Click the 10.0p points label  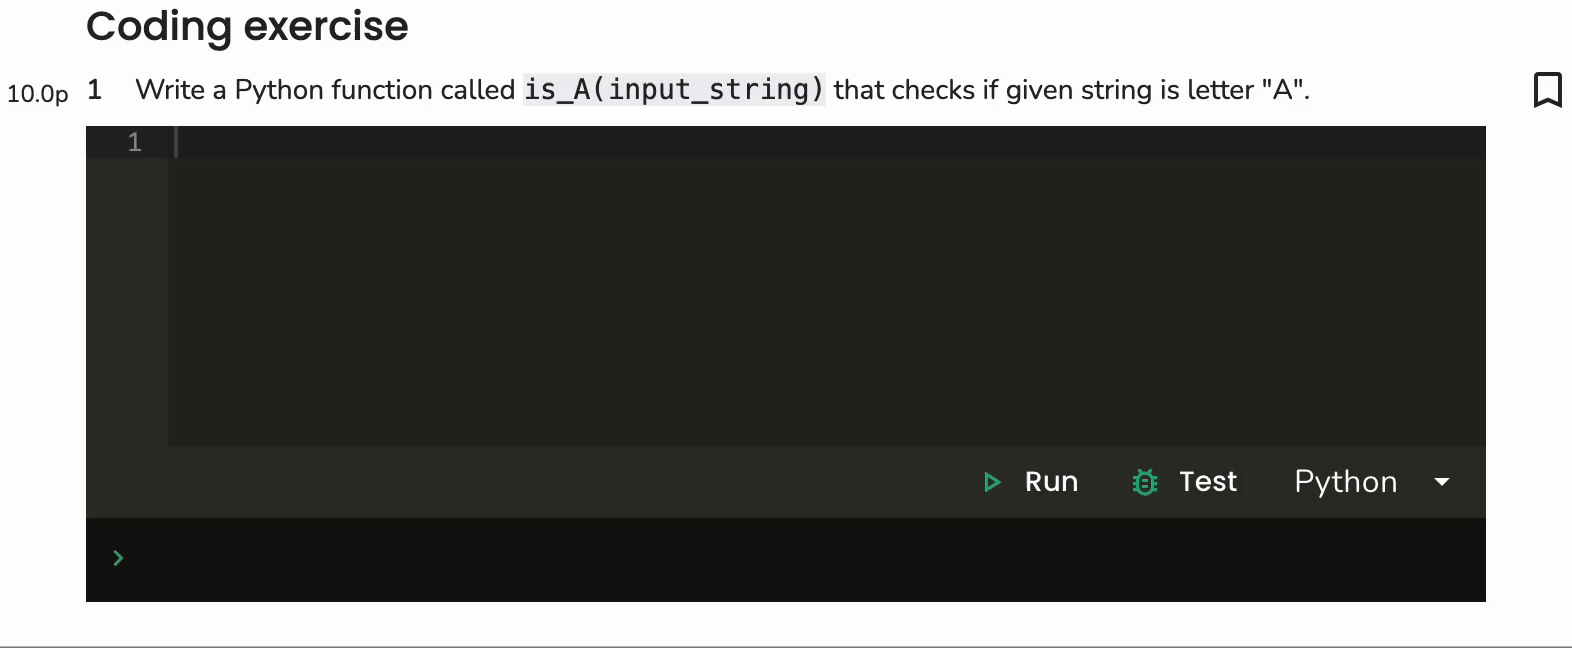(38, 94)
